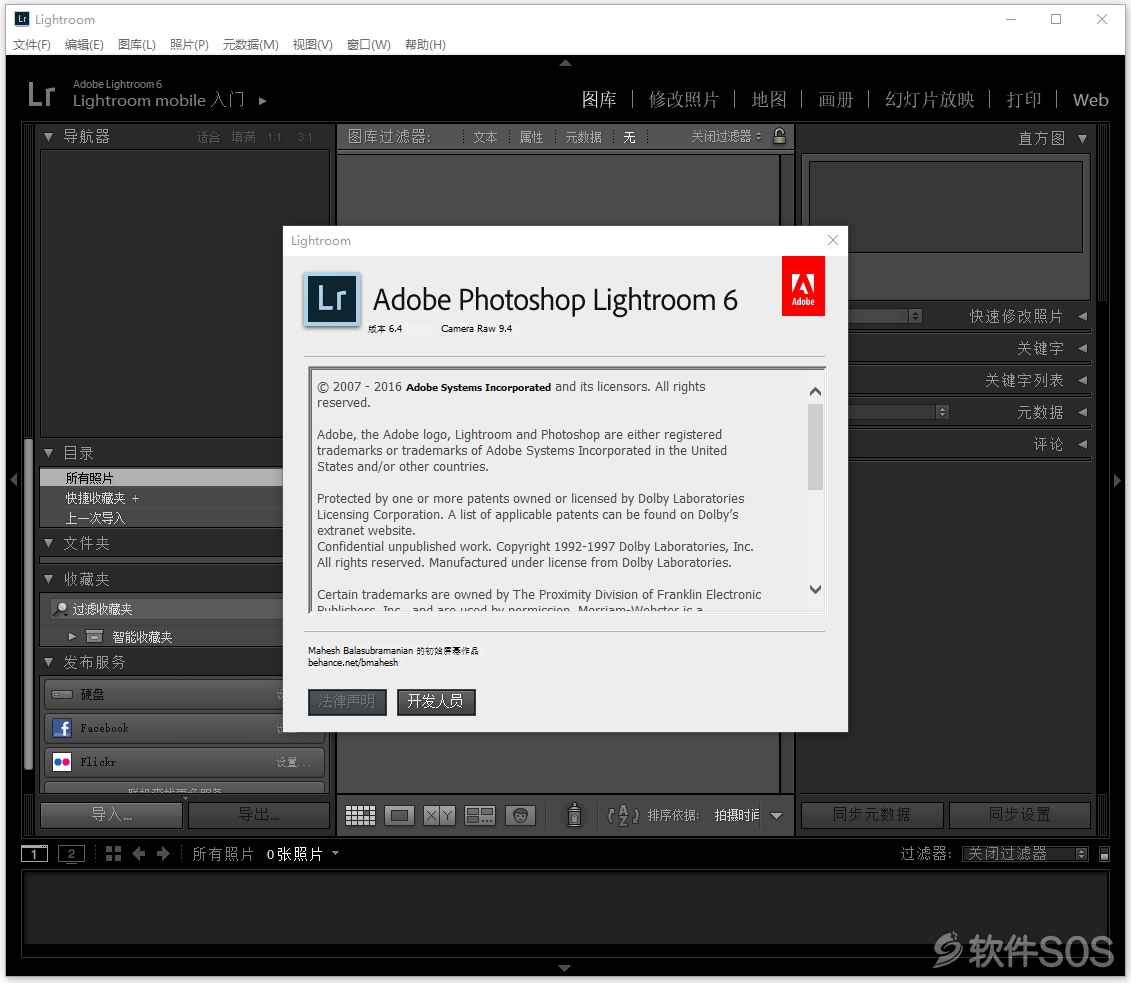Click Sync Metadata button
This screenshot has height=983, width=1131.
[x=872, y=815]
